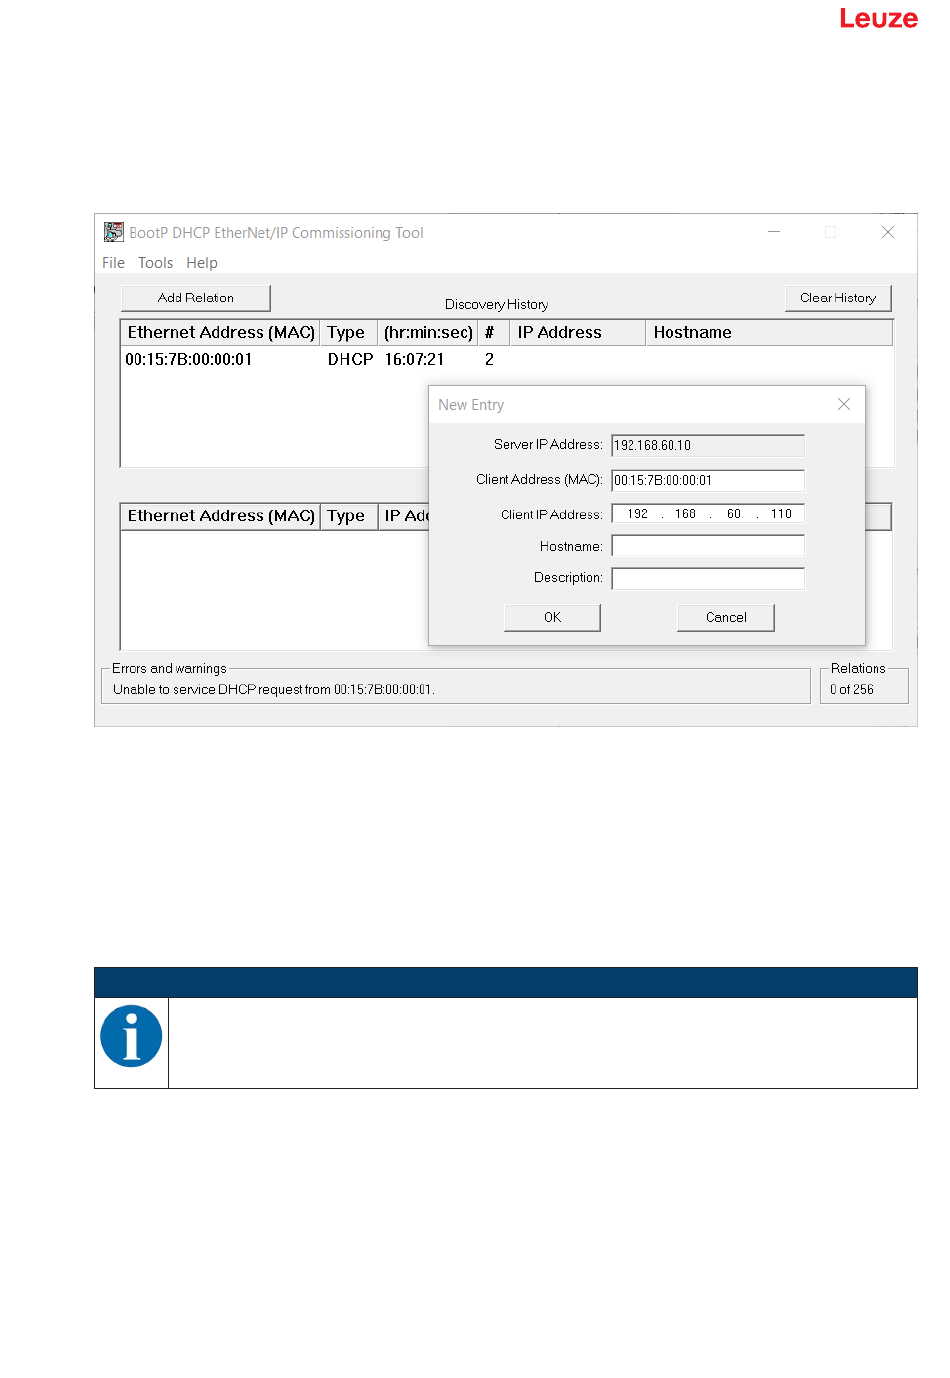Click the 16:07:21 time cell
950x1378 pixels.
coord(414,359)
